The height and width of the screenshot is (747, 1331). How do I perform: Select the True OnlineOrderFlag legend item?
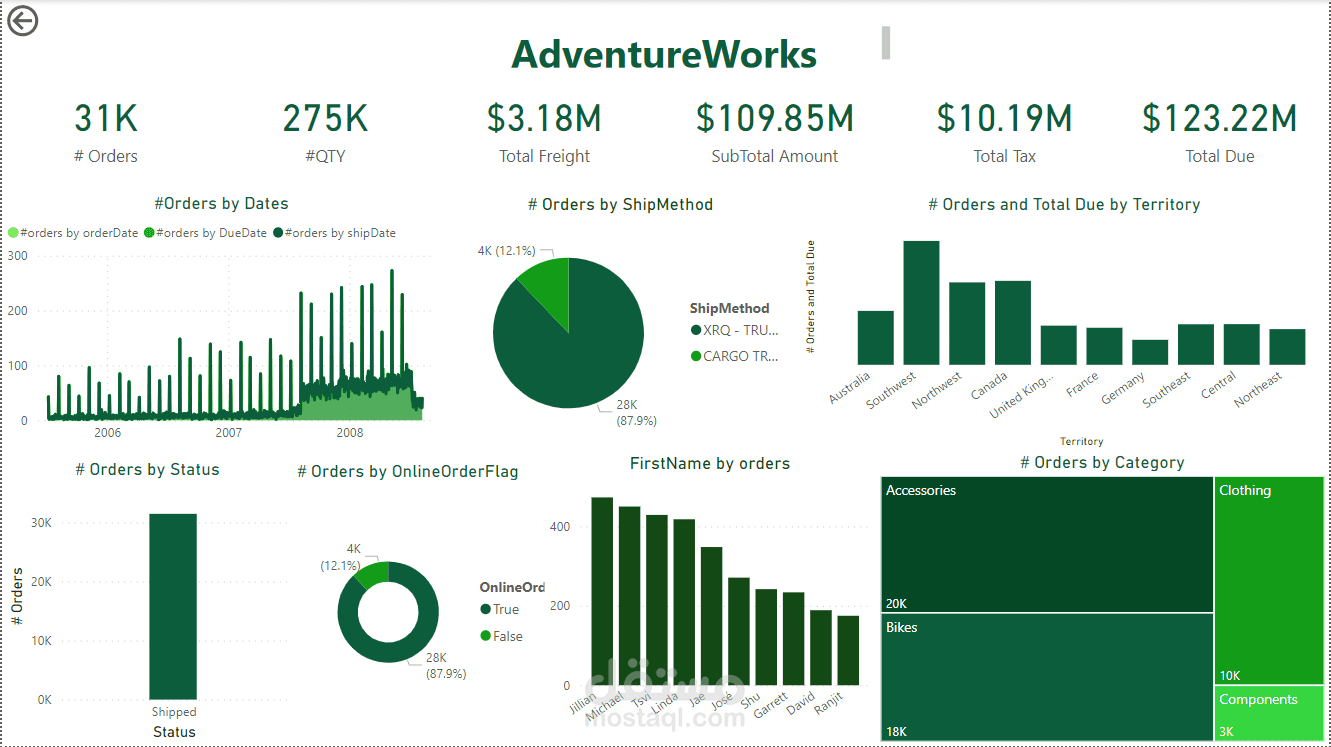[x=499, y=609]
